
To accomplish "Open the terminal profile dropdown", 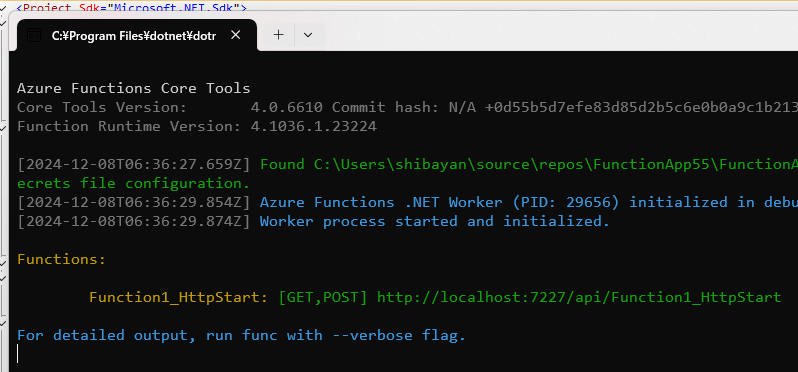I will point(307,35).
